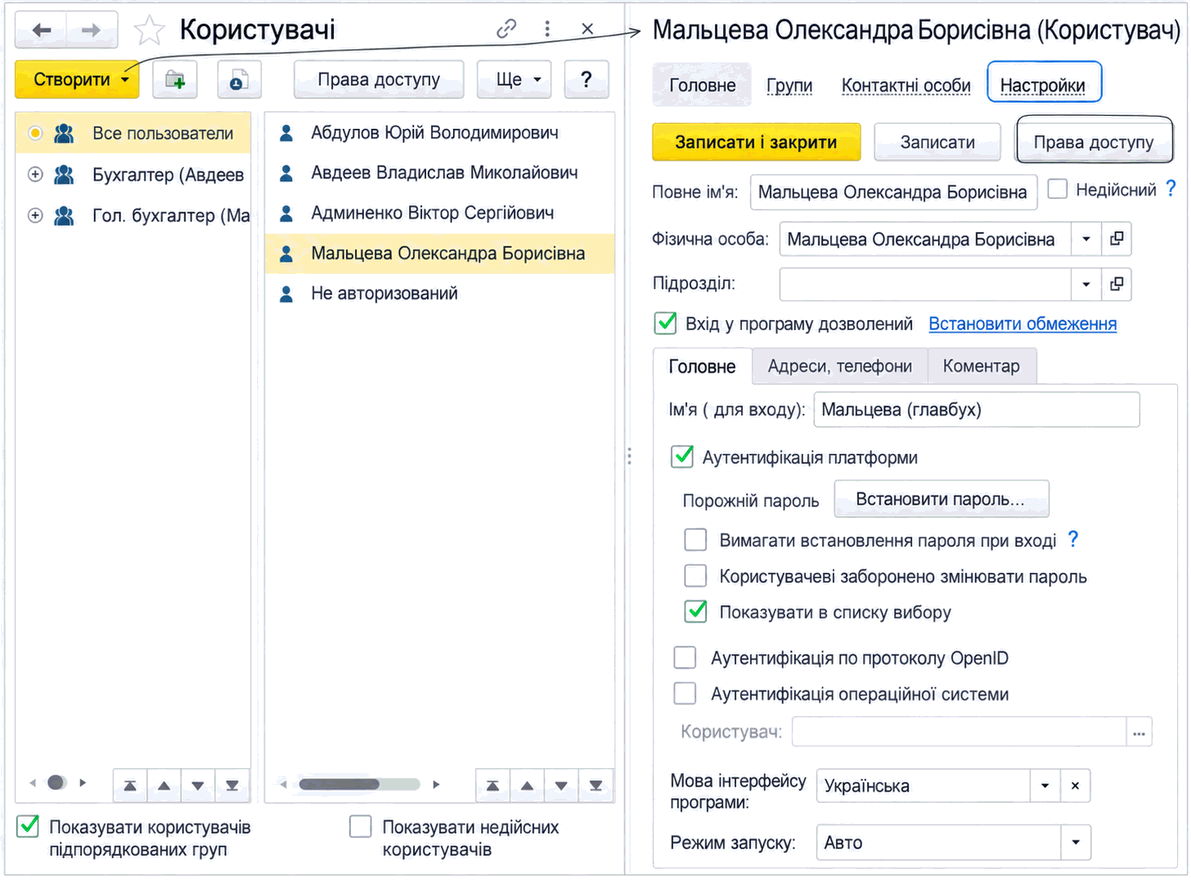The image size is (1191, 880).
Task: Open the Ще dropdown menu
Action: tap(514, 80)
